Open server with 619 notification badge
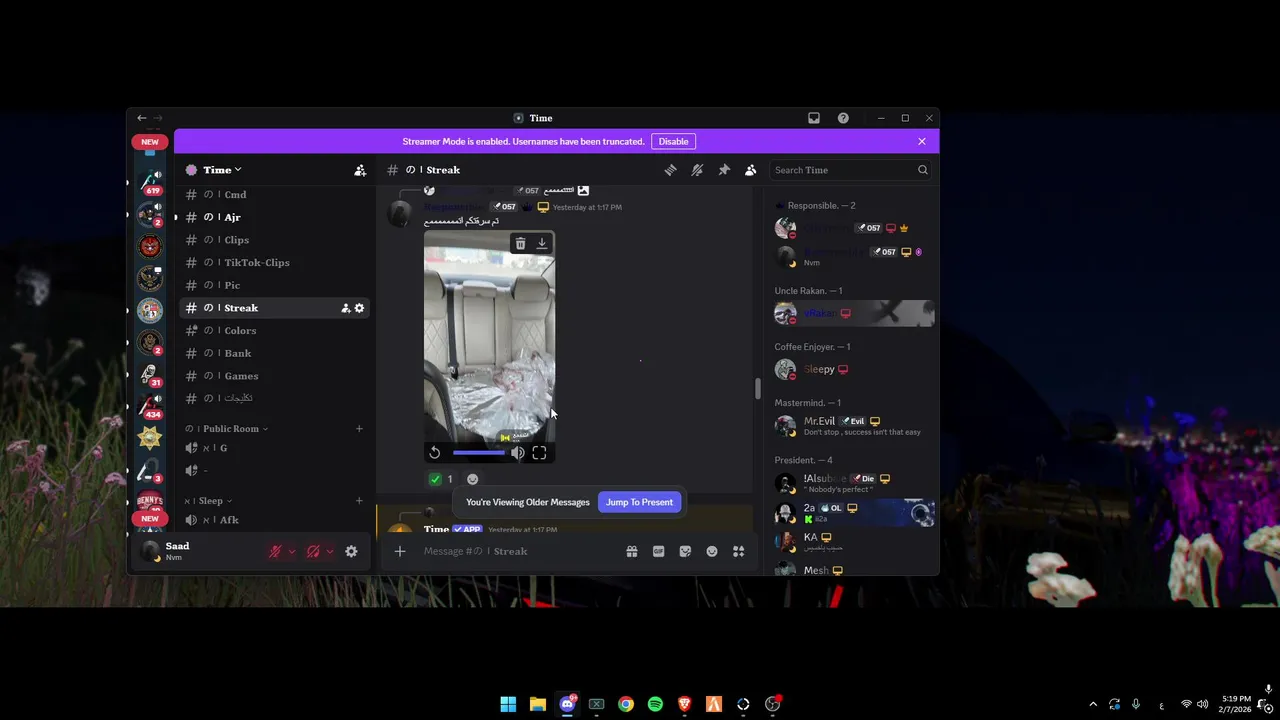This screenshot has height=720, width=1280. 150,180
